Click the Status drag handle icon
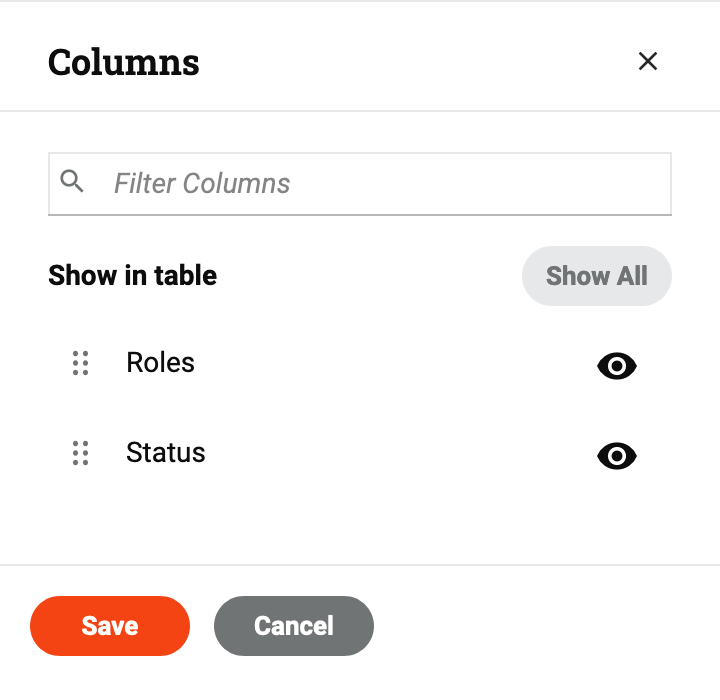Screen dimensions: 720x700 coord(81,454)
